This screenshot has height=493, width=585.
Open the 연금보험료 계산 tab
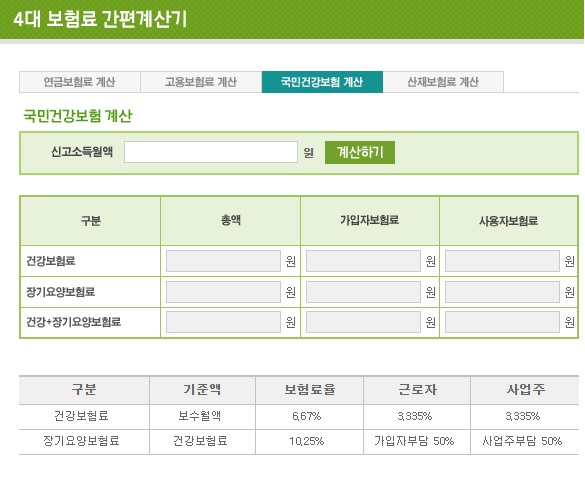80,82
